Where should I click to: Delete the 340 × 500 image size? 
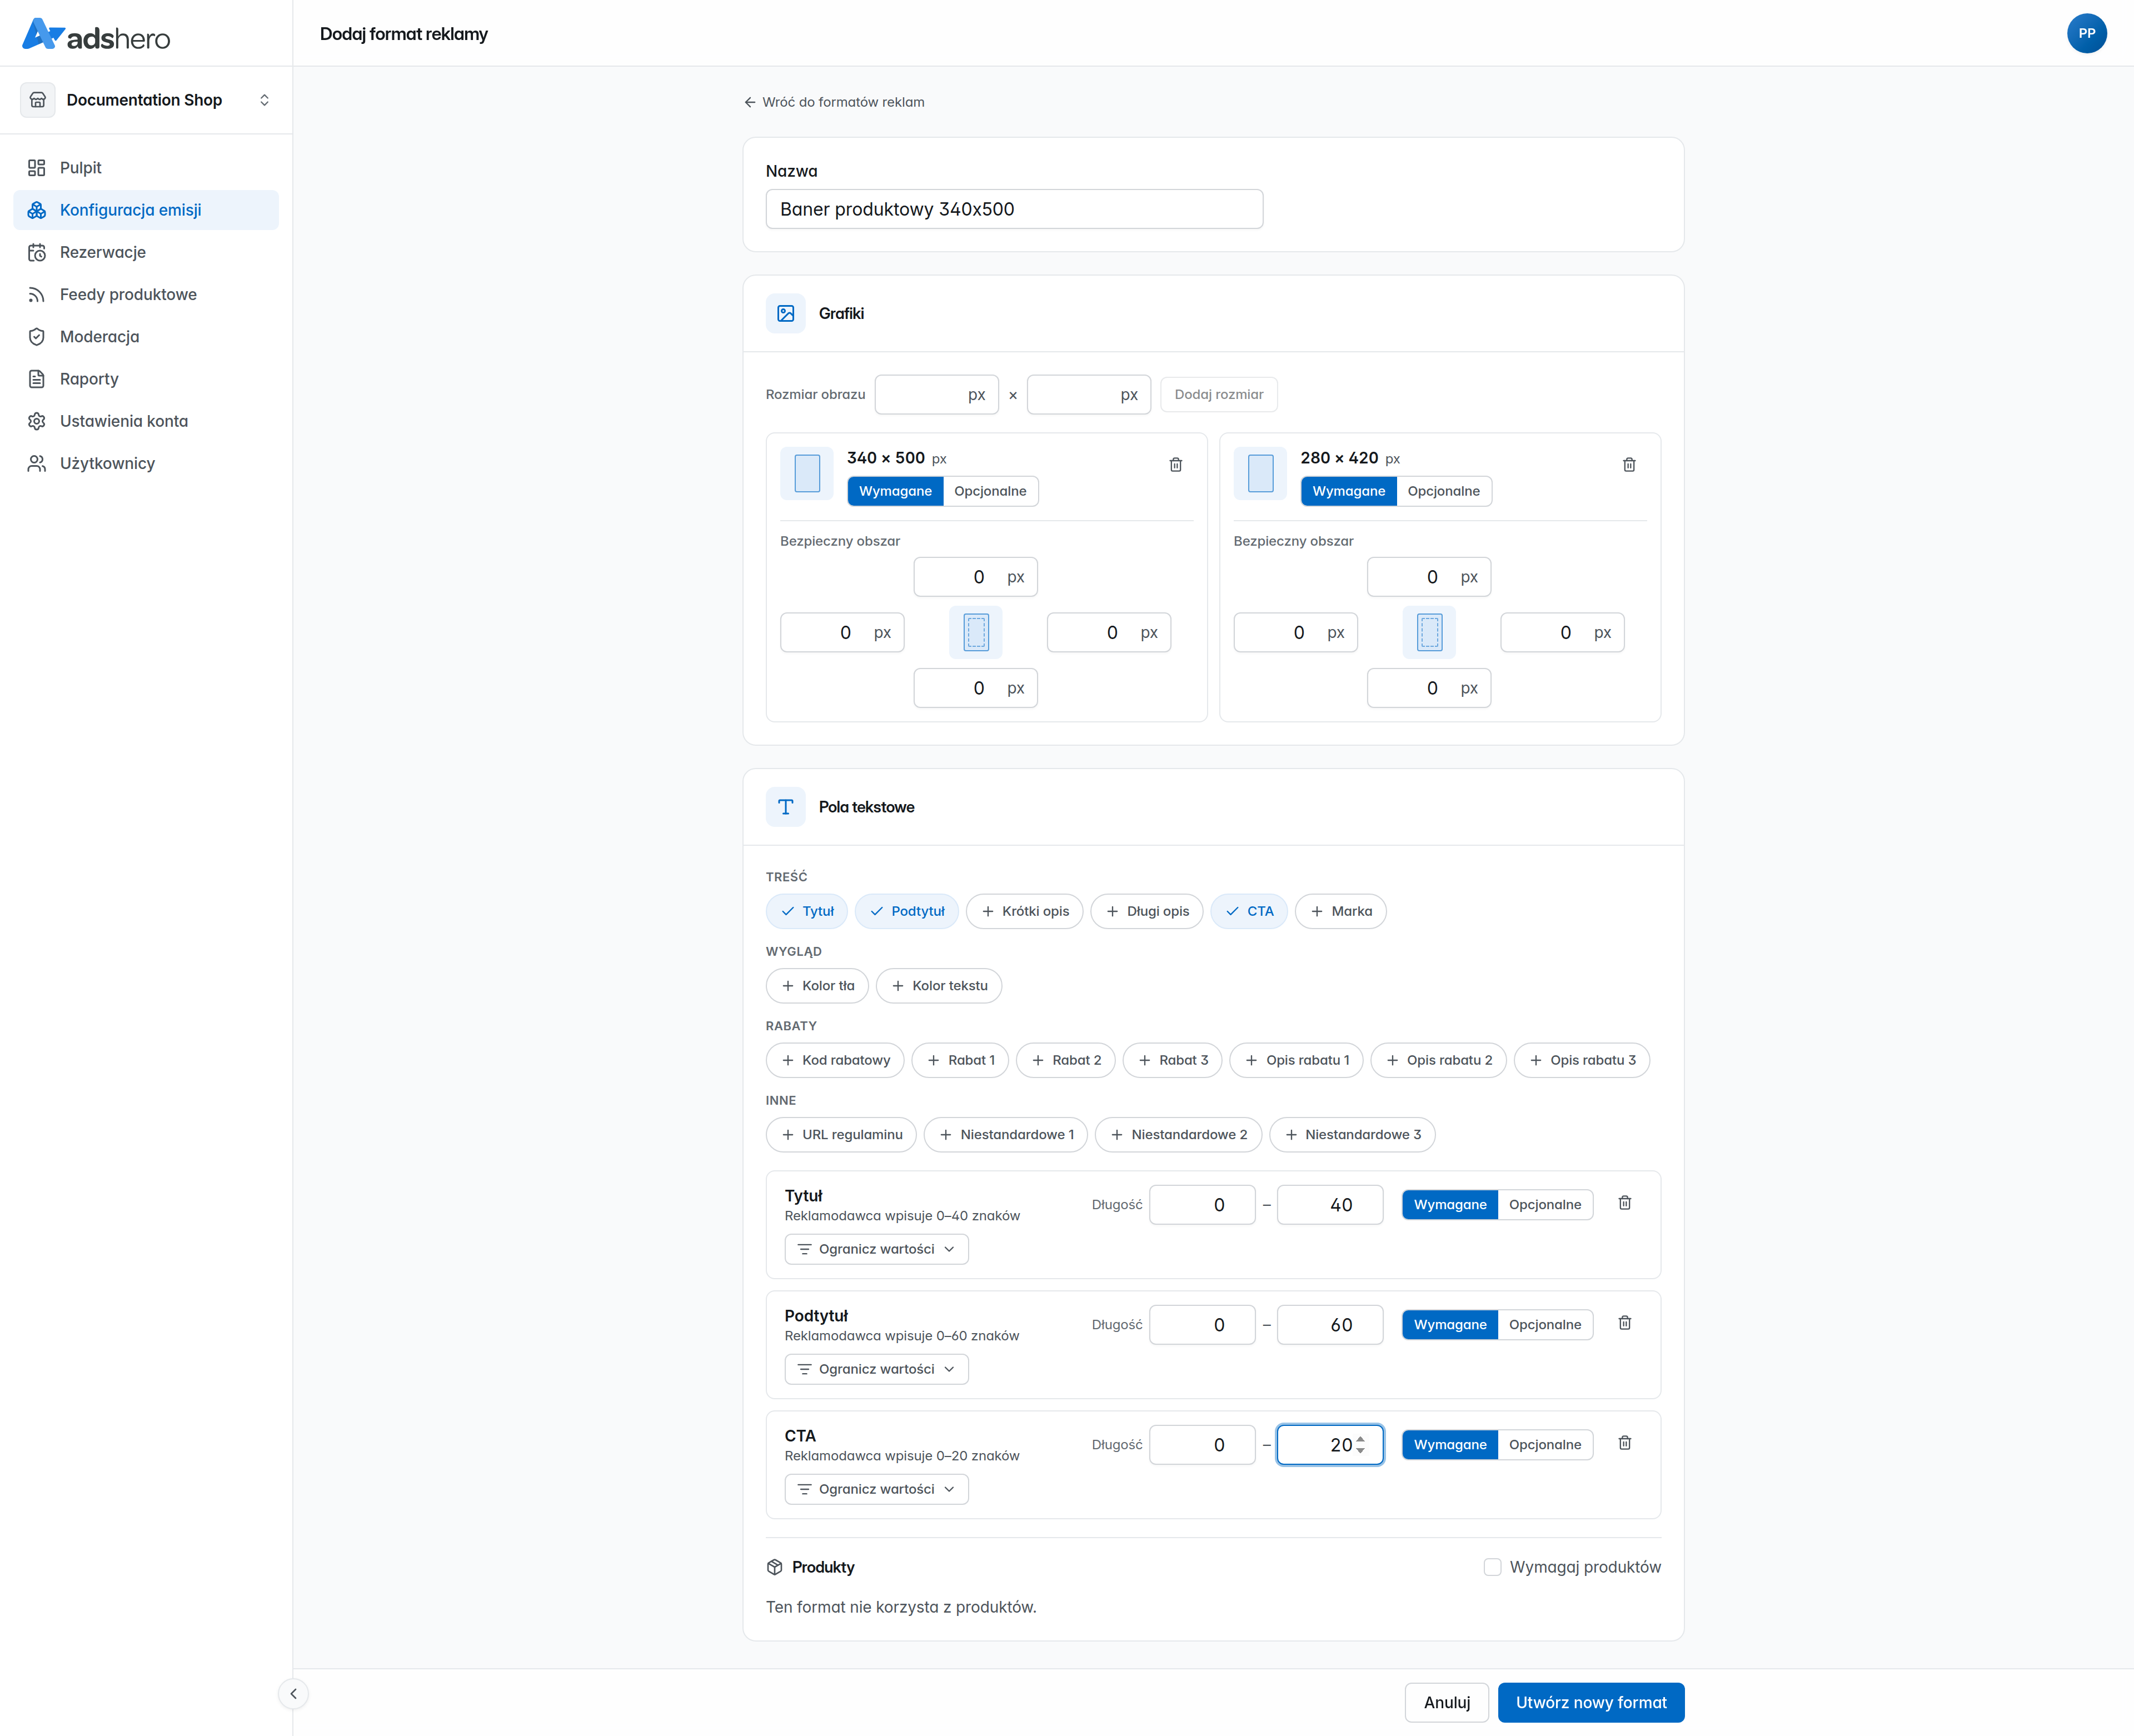1176,465
